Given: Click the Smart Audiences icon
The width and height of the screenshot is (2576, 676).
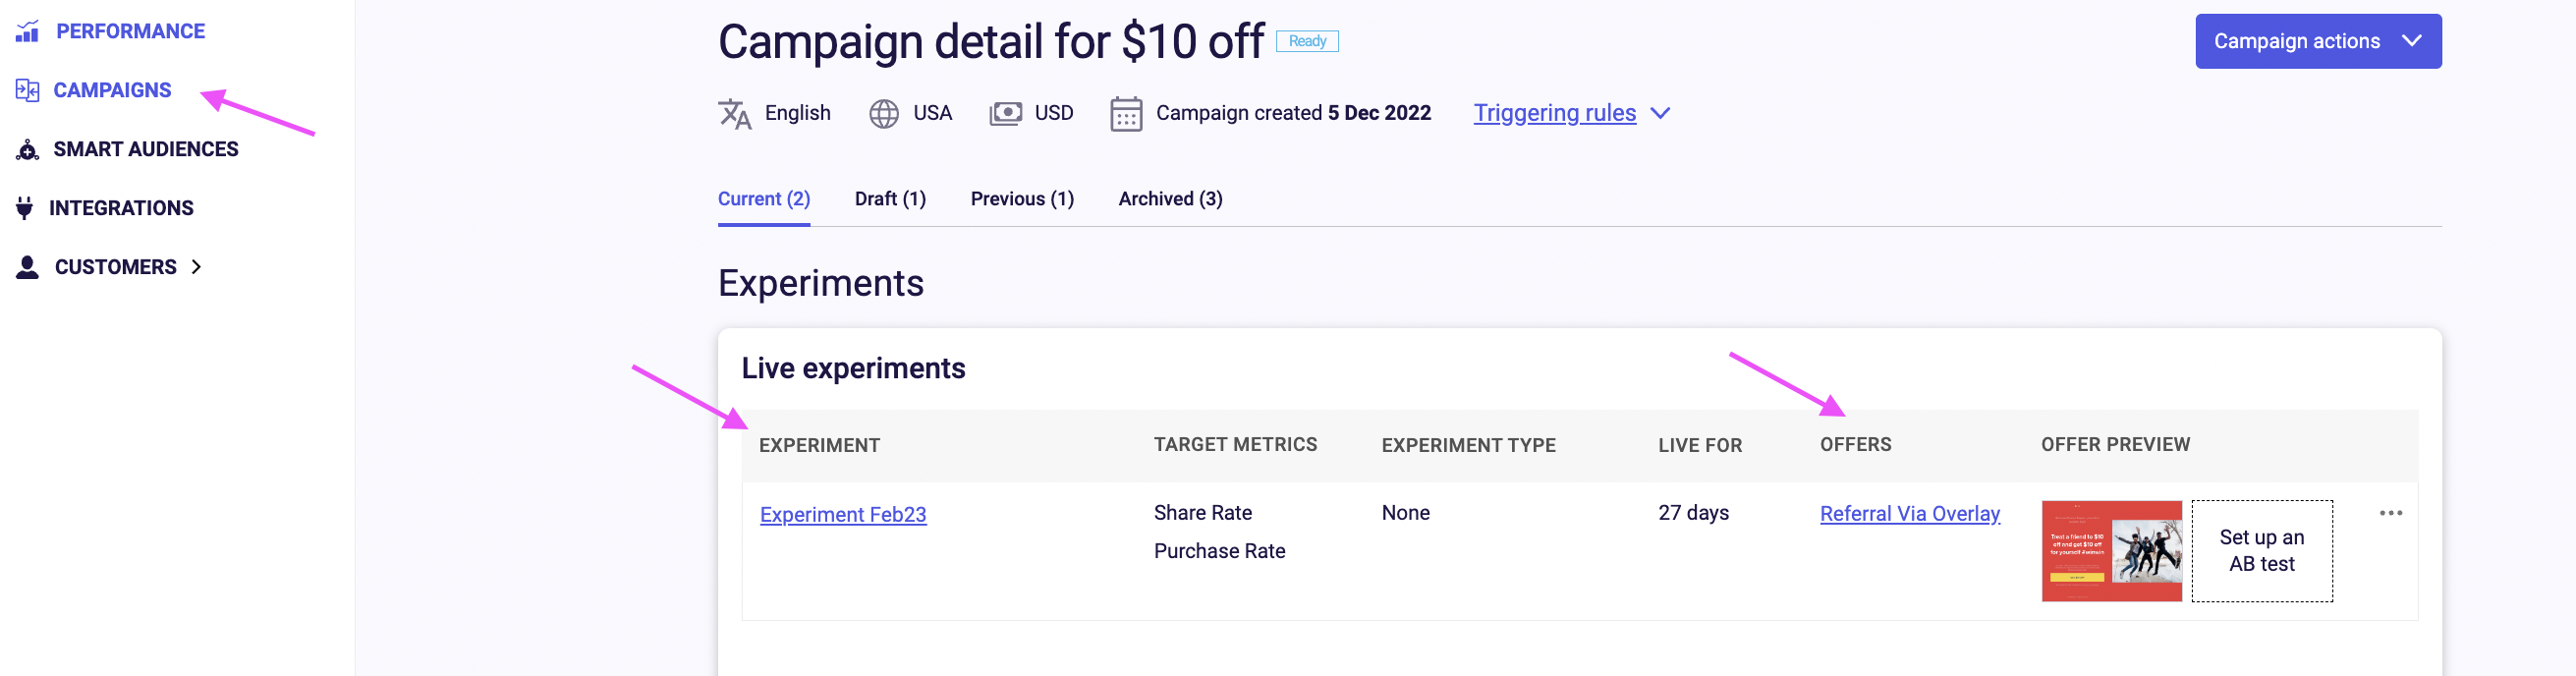Looking at the screenshot, I should 27,149.
